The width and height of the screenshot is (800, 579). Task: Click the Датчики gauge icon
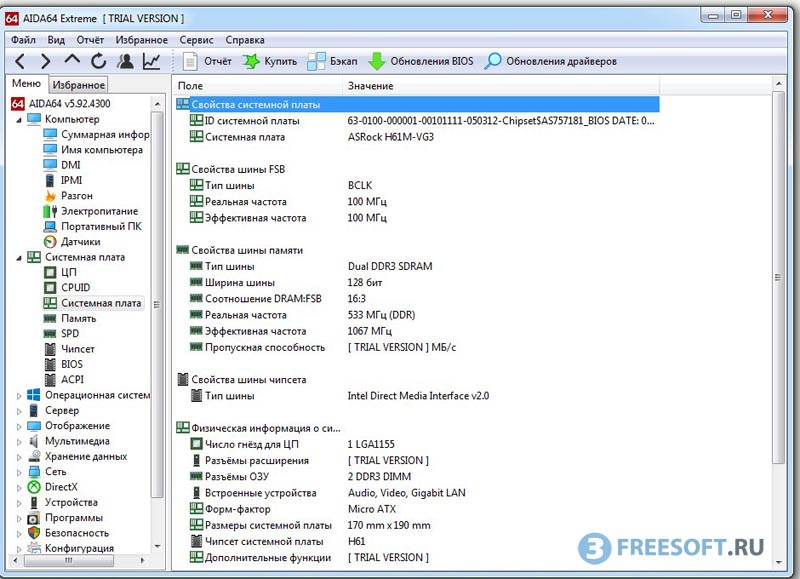coord(50,241)
